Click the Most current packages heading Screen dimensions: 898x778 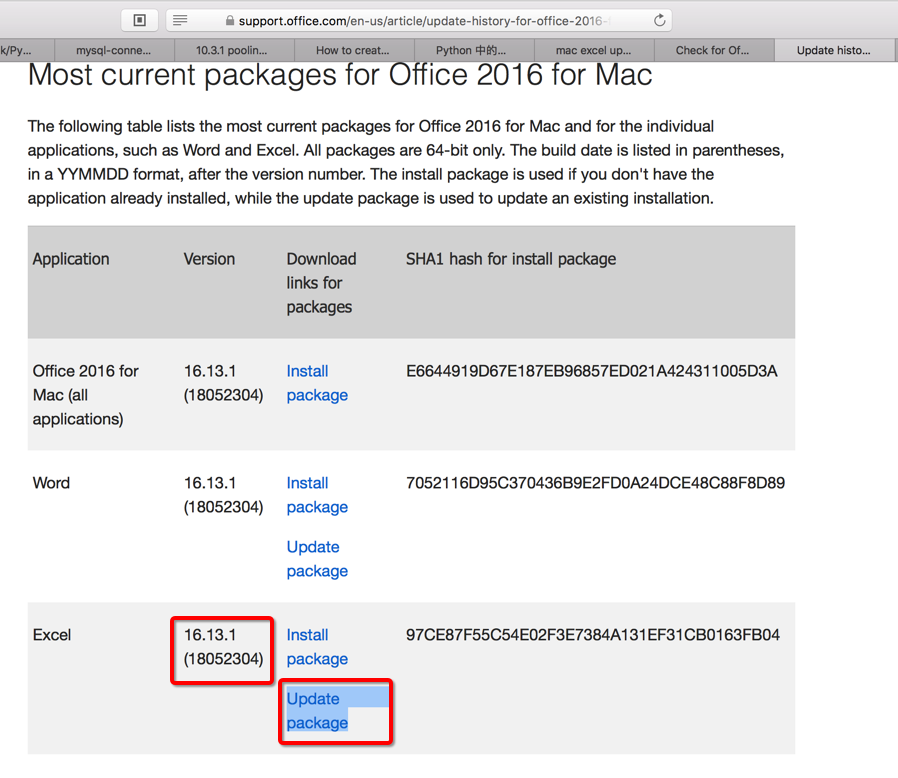(340, 74)
